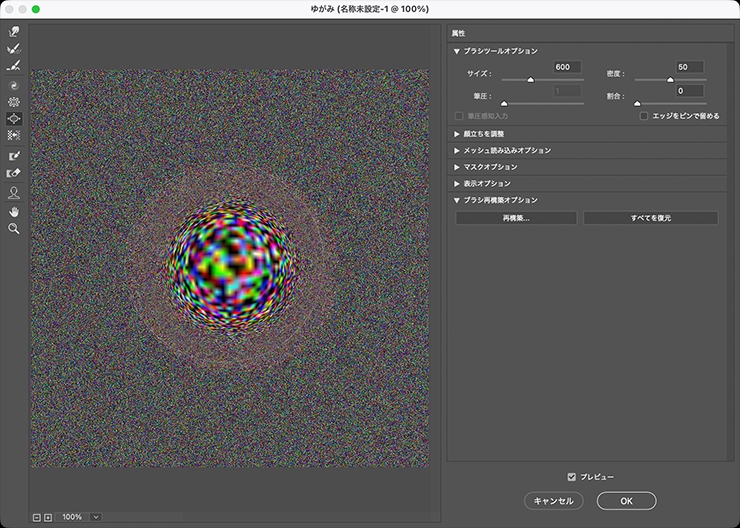Select the Face tool
Screen dimensions: 740x528
pyautogui.click(x=14, y=192)
